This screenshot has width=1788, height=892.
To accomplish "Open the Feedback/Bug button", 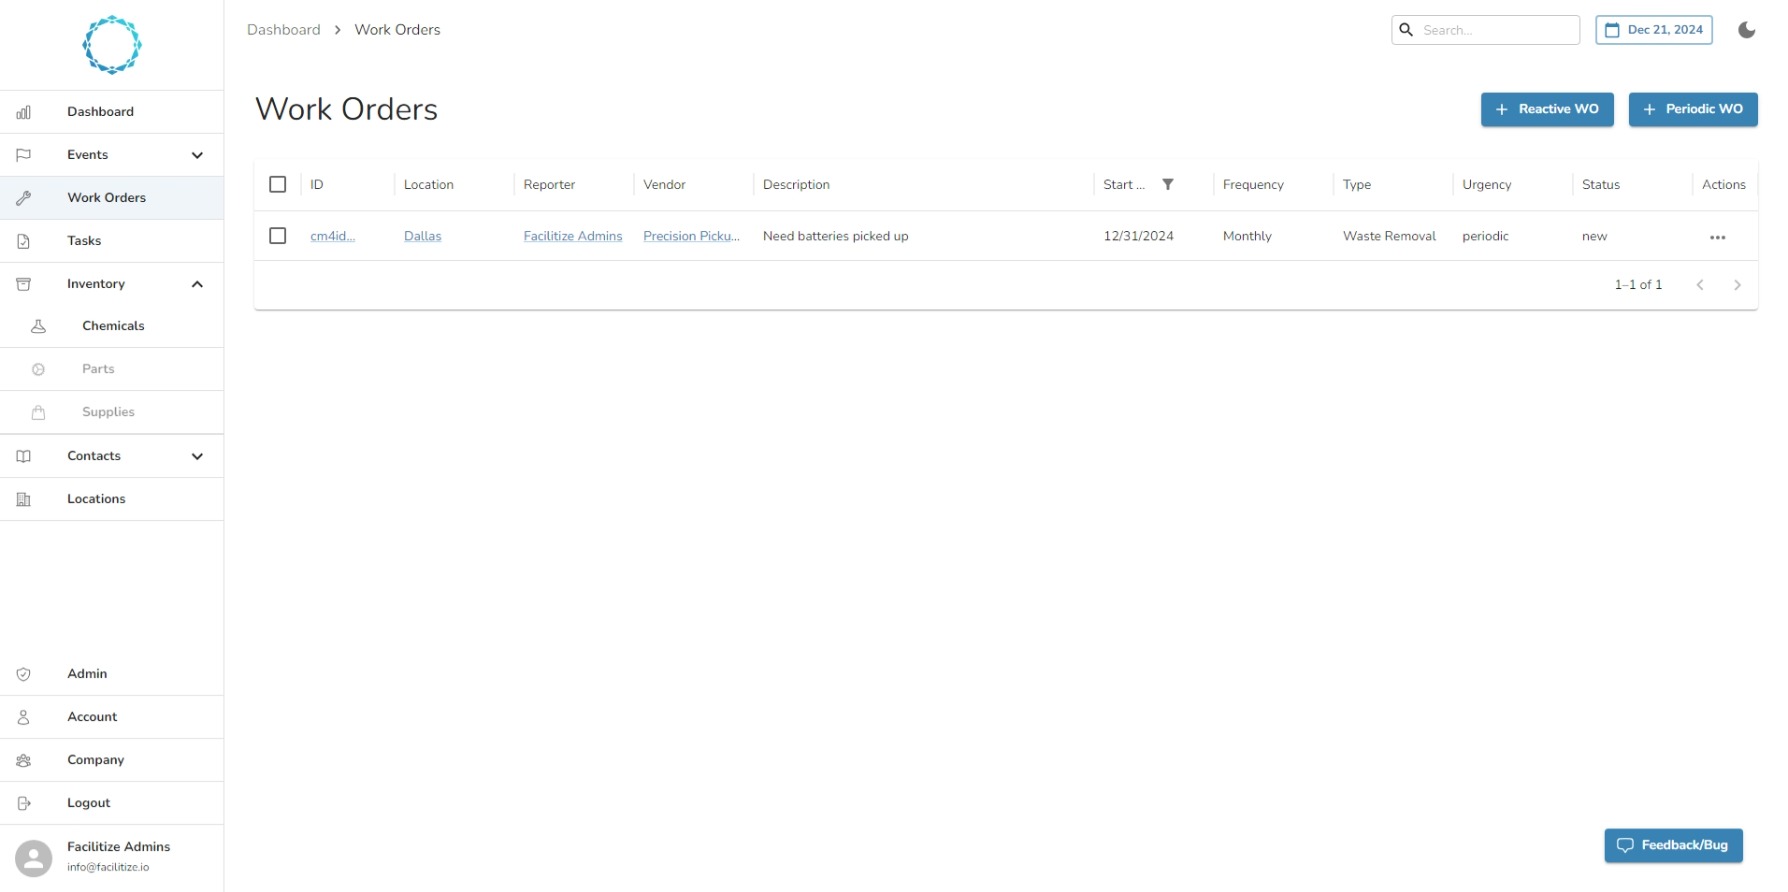I will [1673, 845].
